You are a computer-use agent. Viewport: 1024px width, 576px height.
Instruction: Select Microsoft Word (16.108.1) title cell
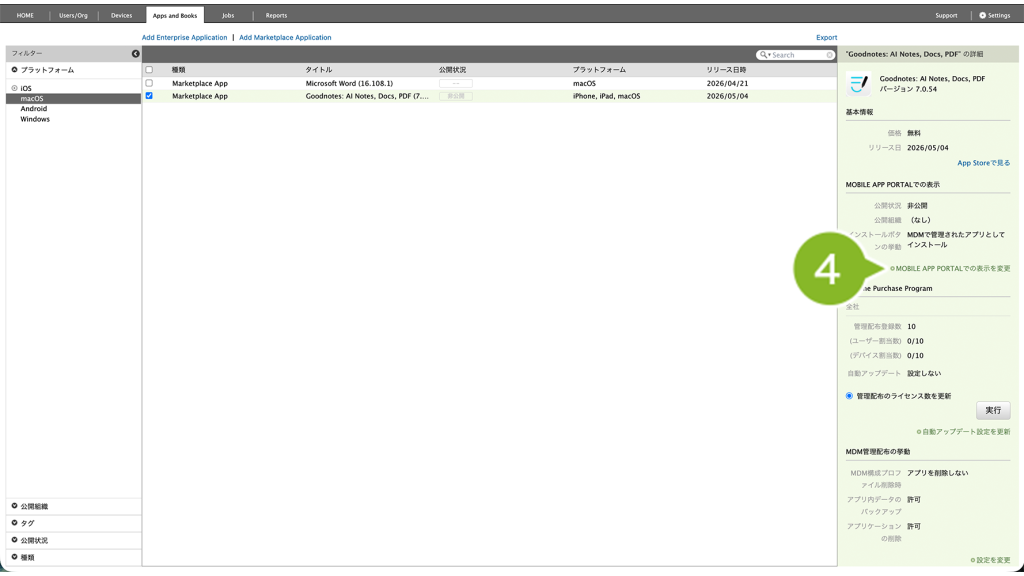(349, 84)
